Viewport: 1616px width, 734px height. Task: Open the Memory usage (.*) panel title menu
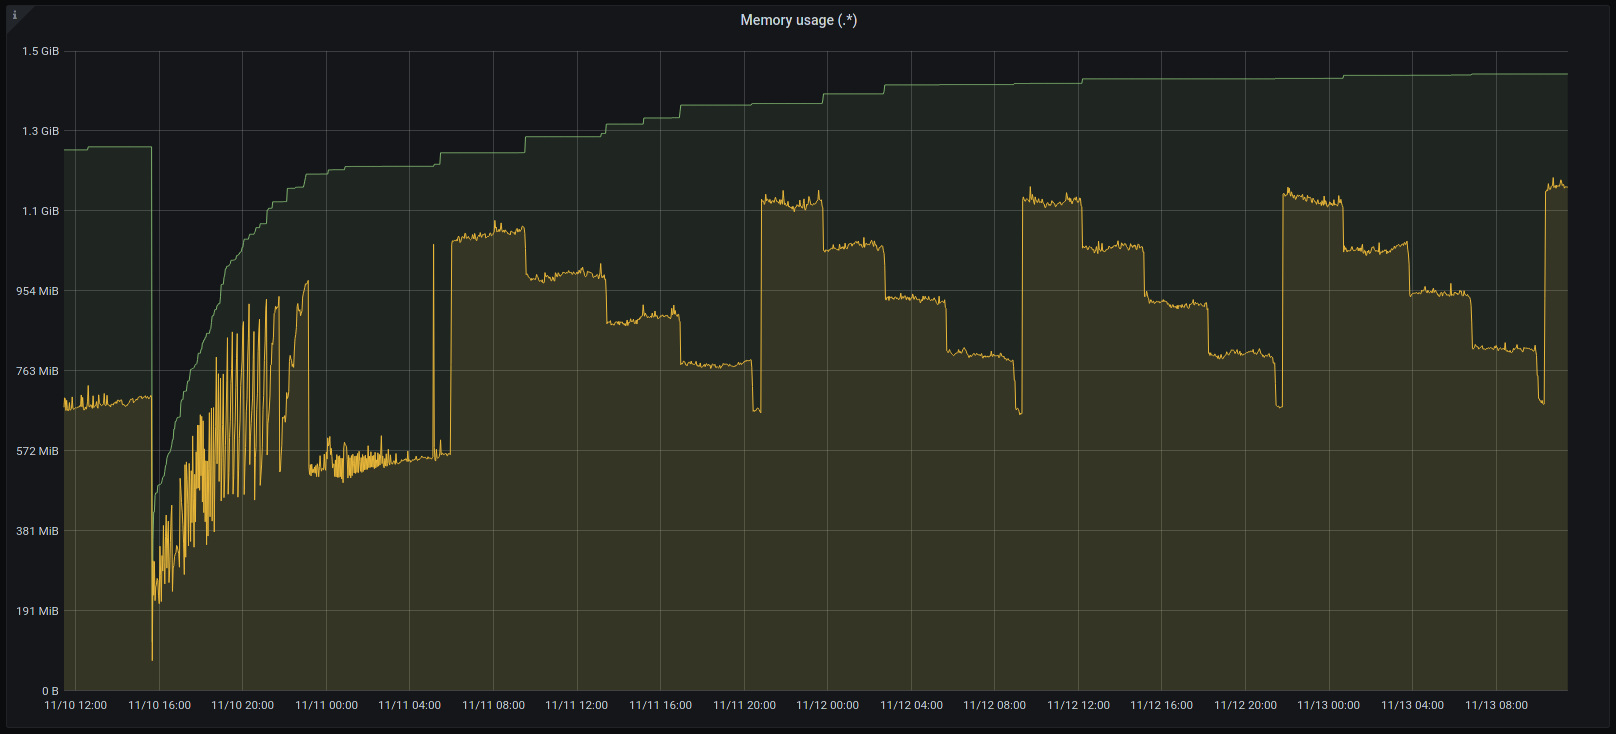point(798,20)
